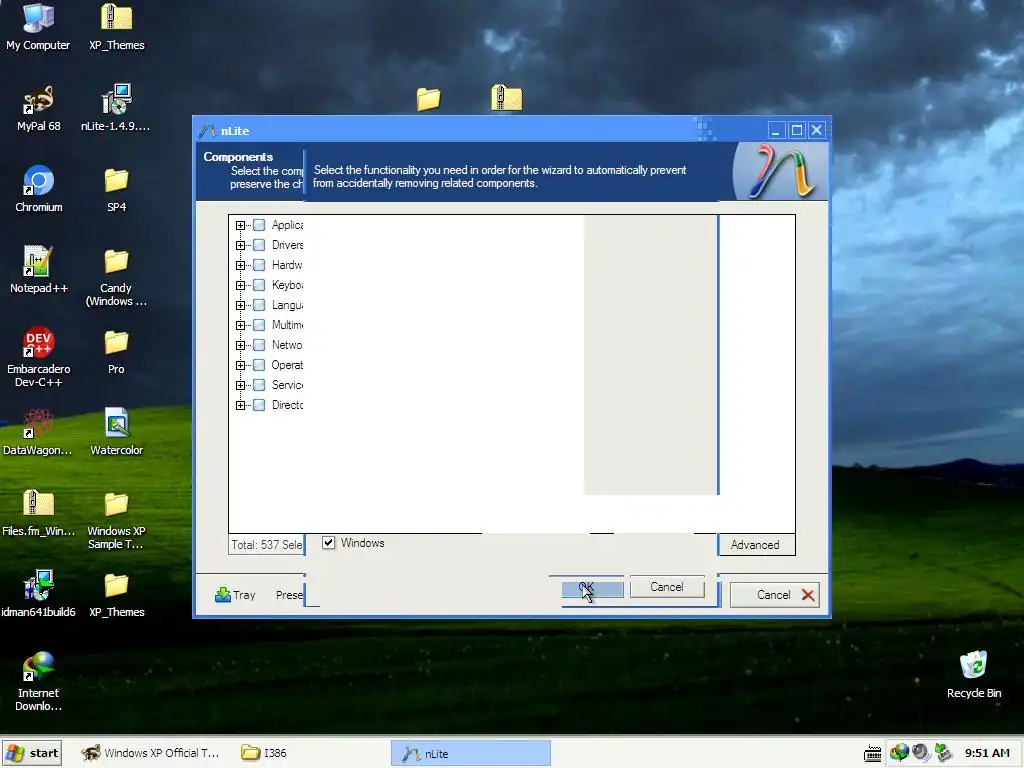Select the Files.fm_Win zip archive

click(x=38, y=513)
